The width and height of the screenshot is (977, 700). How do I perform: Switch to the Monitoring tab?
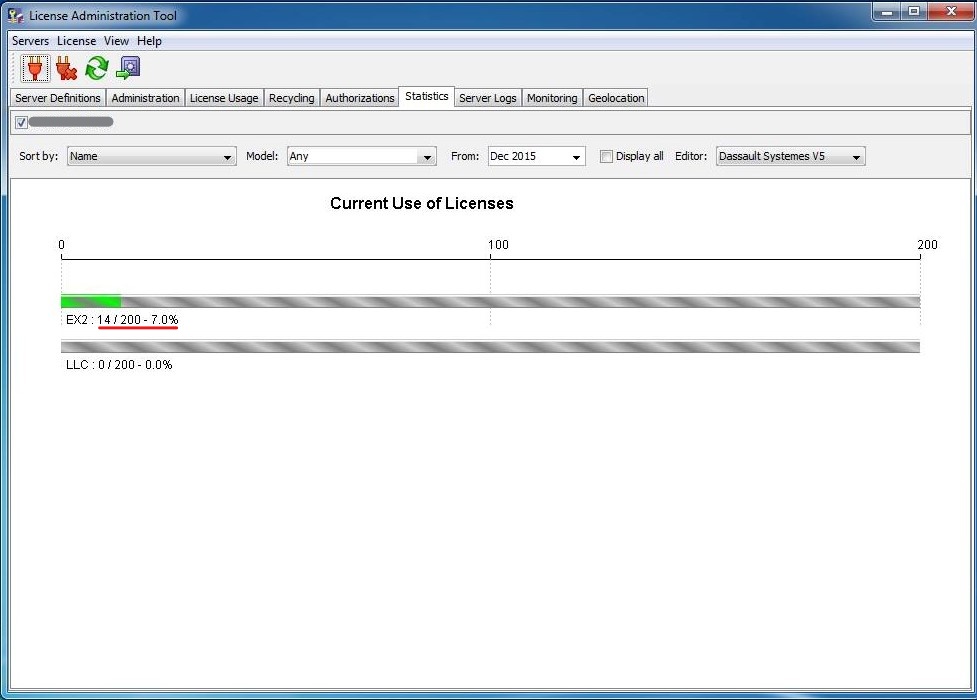552,97
